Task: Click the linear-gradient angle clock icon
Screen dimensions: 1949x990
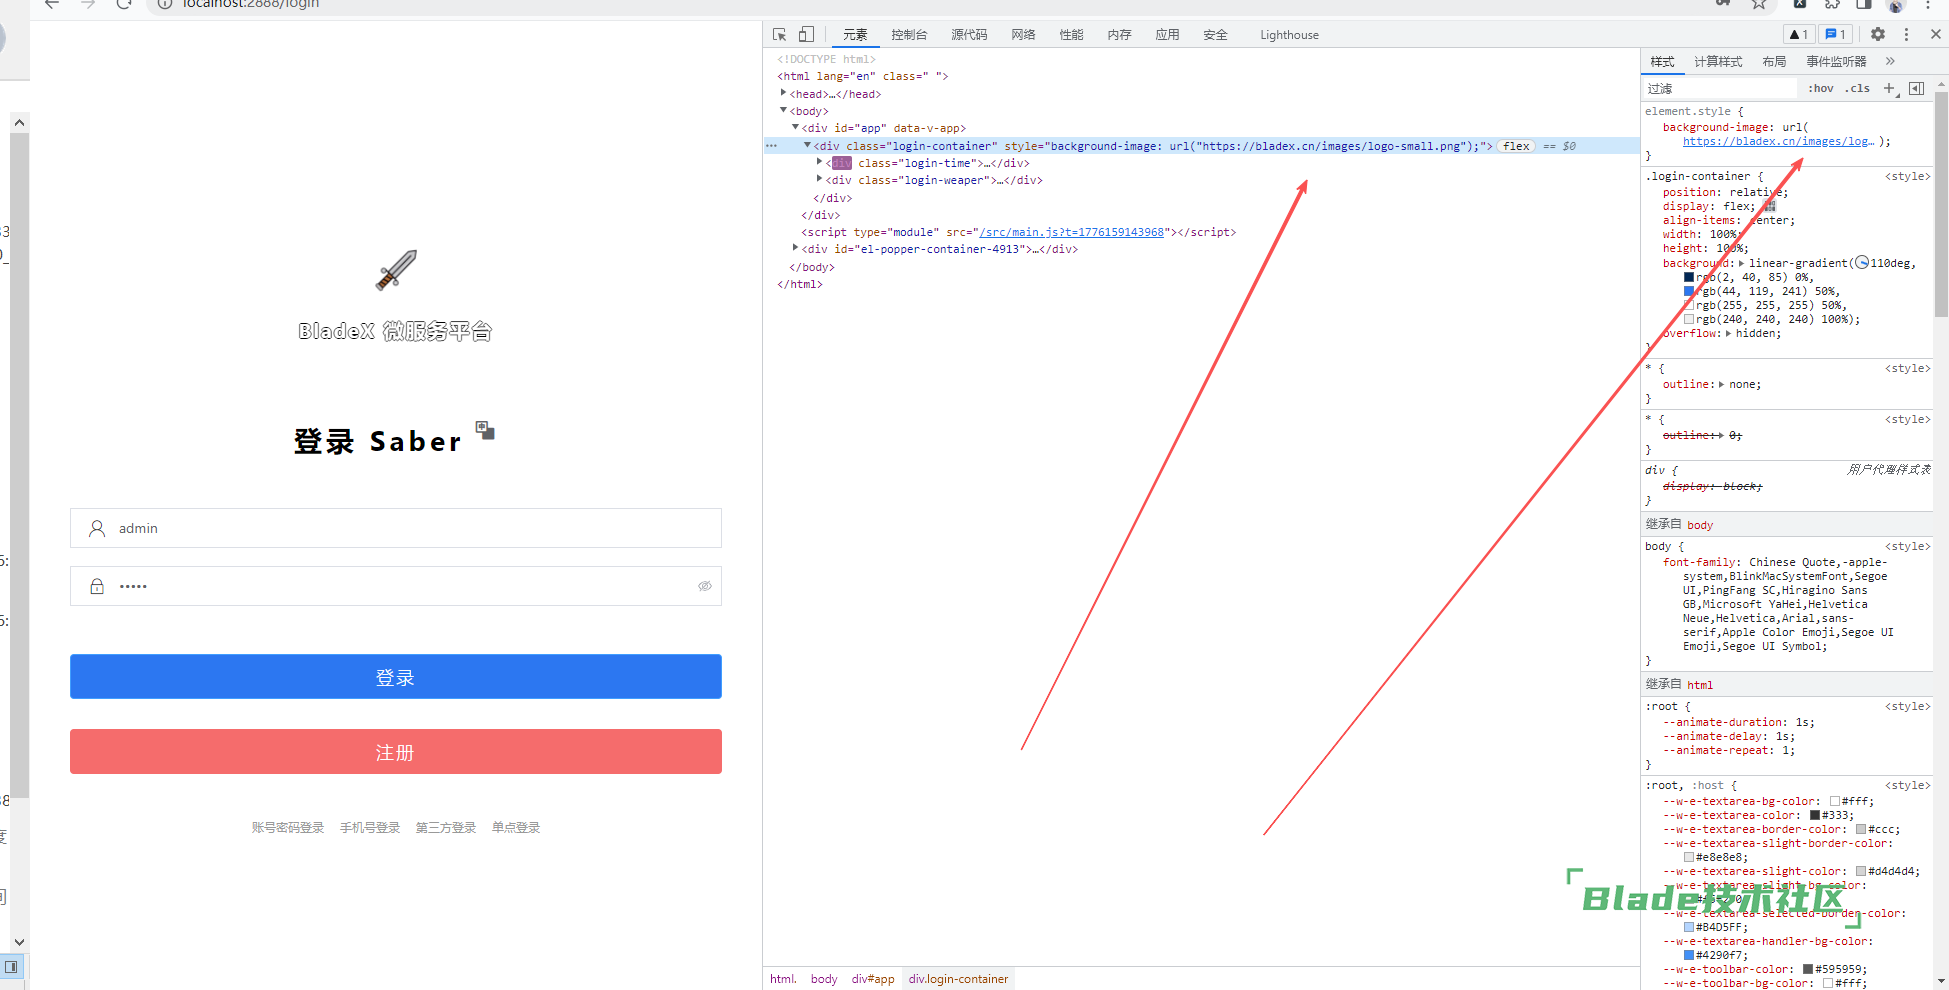Action: [x=1862, y=263]
